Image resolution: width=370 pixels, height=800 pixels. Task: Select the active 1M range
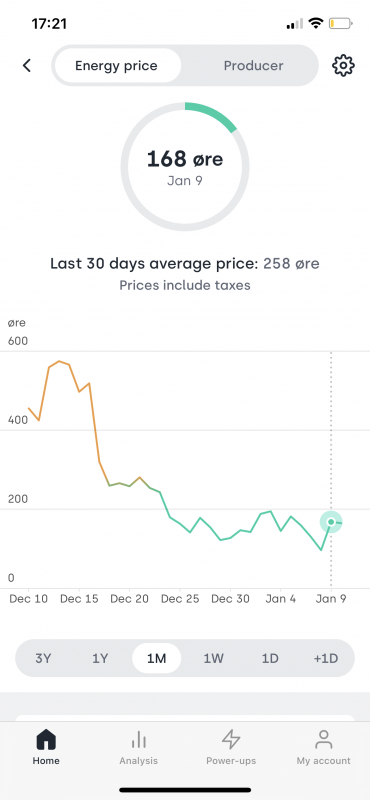[157, 658]
